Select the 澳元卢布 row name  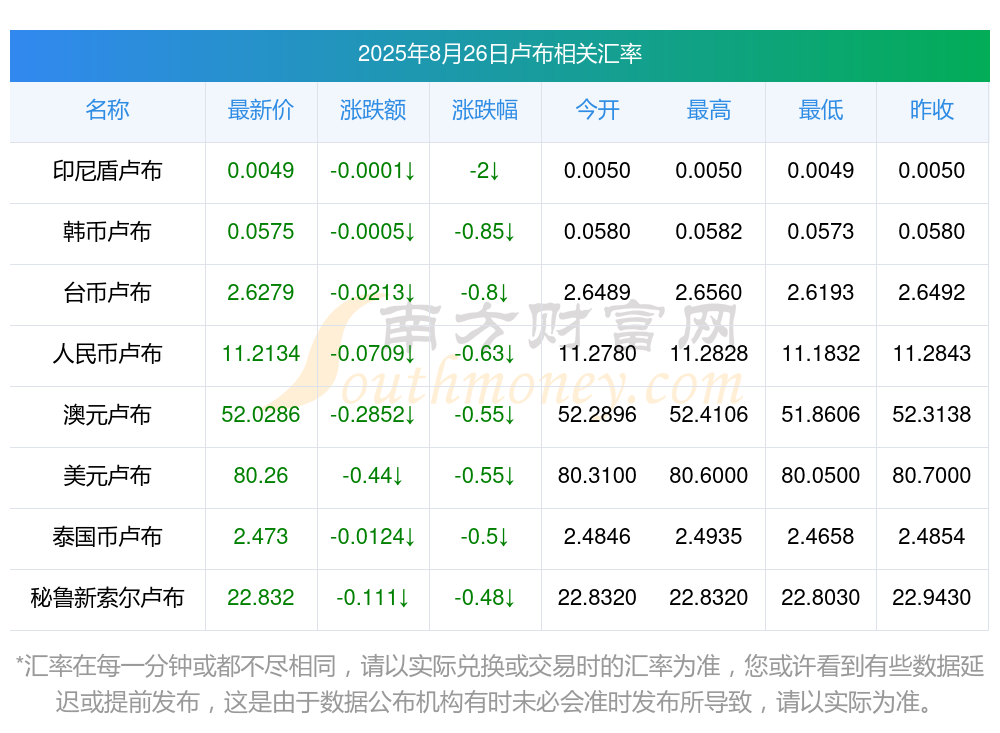pyautogui.click(x=107, y=415)
